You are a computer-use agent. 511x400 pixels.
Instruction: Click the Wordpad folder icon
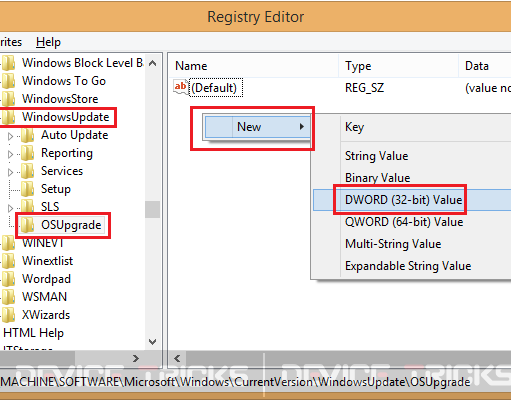tap(8, 279)
